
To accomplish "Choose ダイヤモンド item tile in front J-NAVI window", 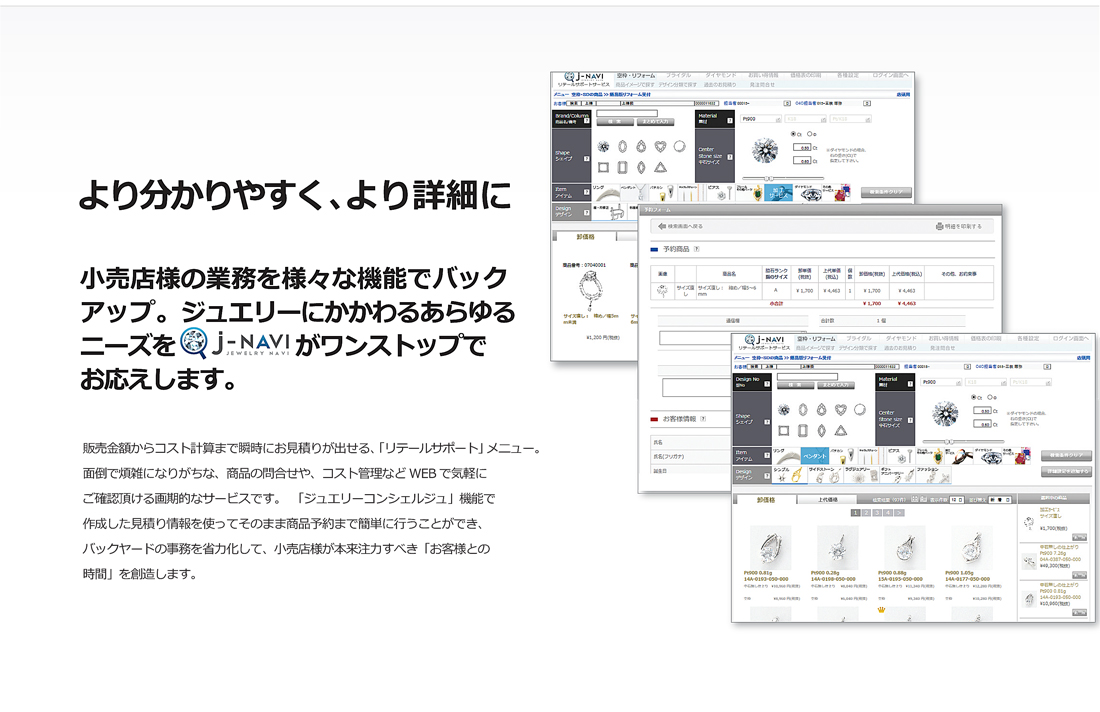I will pos(987,456).
